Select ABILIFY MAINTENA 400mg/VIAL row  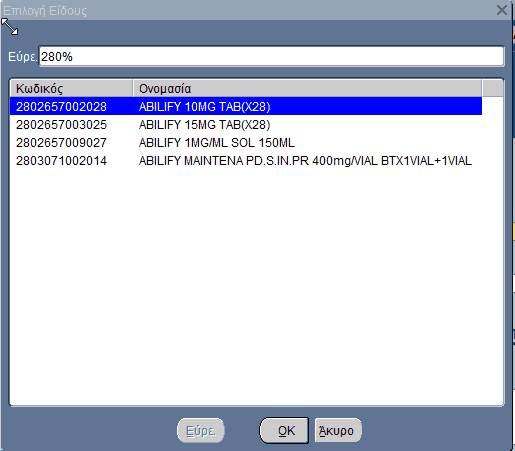246,160
